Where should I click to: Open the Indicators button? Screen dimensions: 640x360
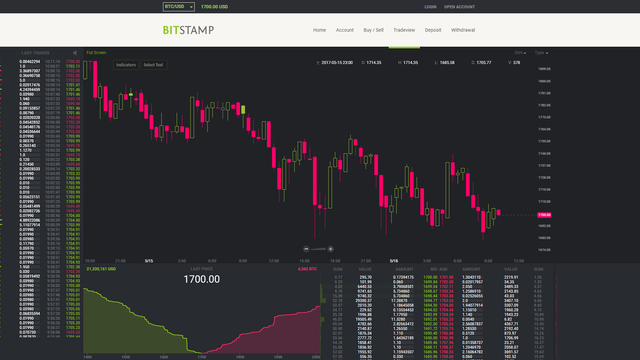click(126, 65)
